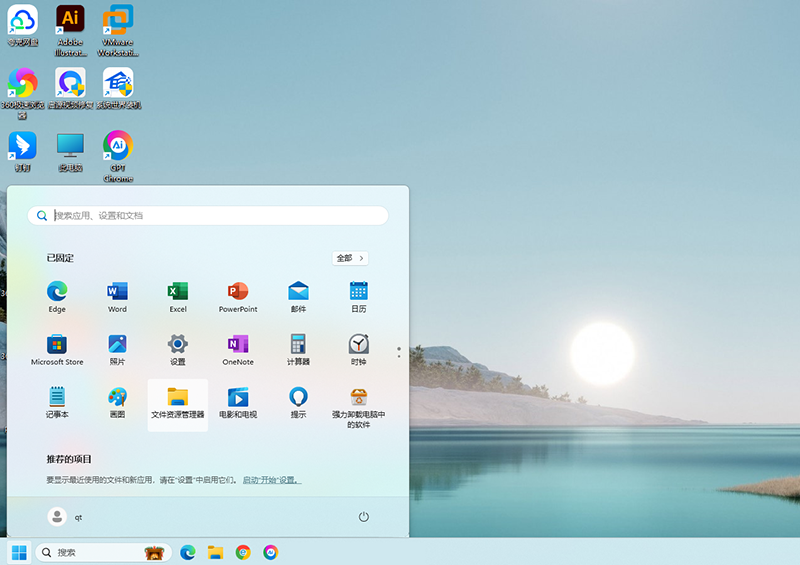Open Microsoft Store from pinned apps

point(57,350)
